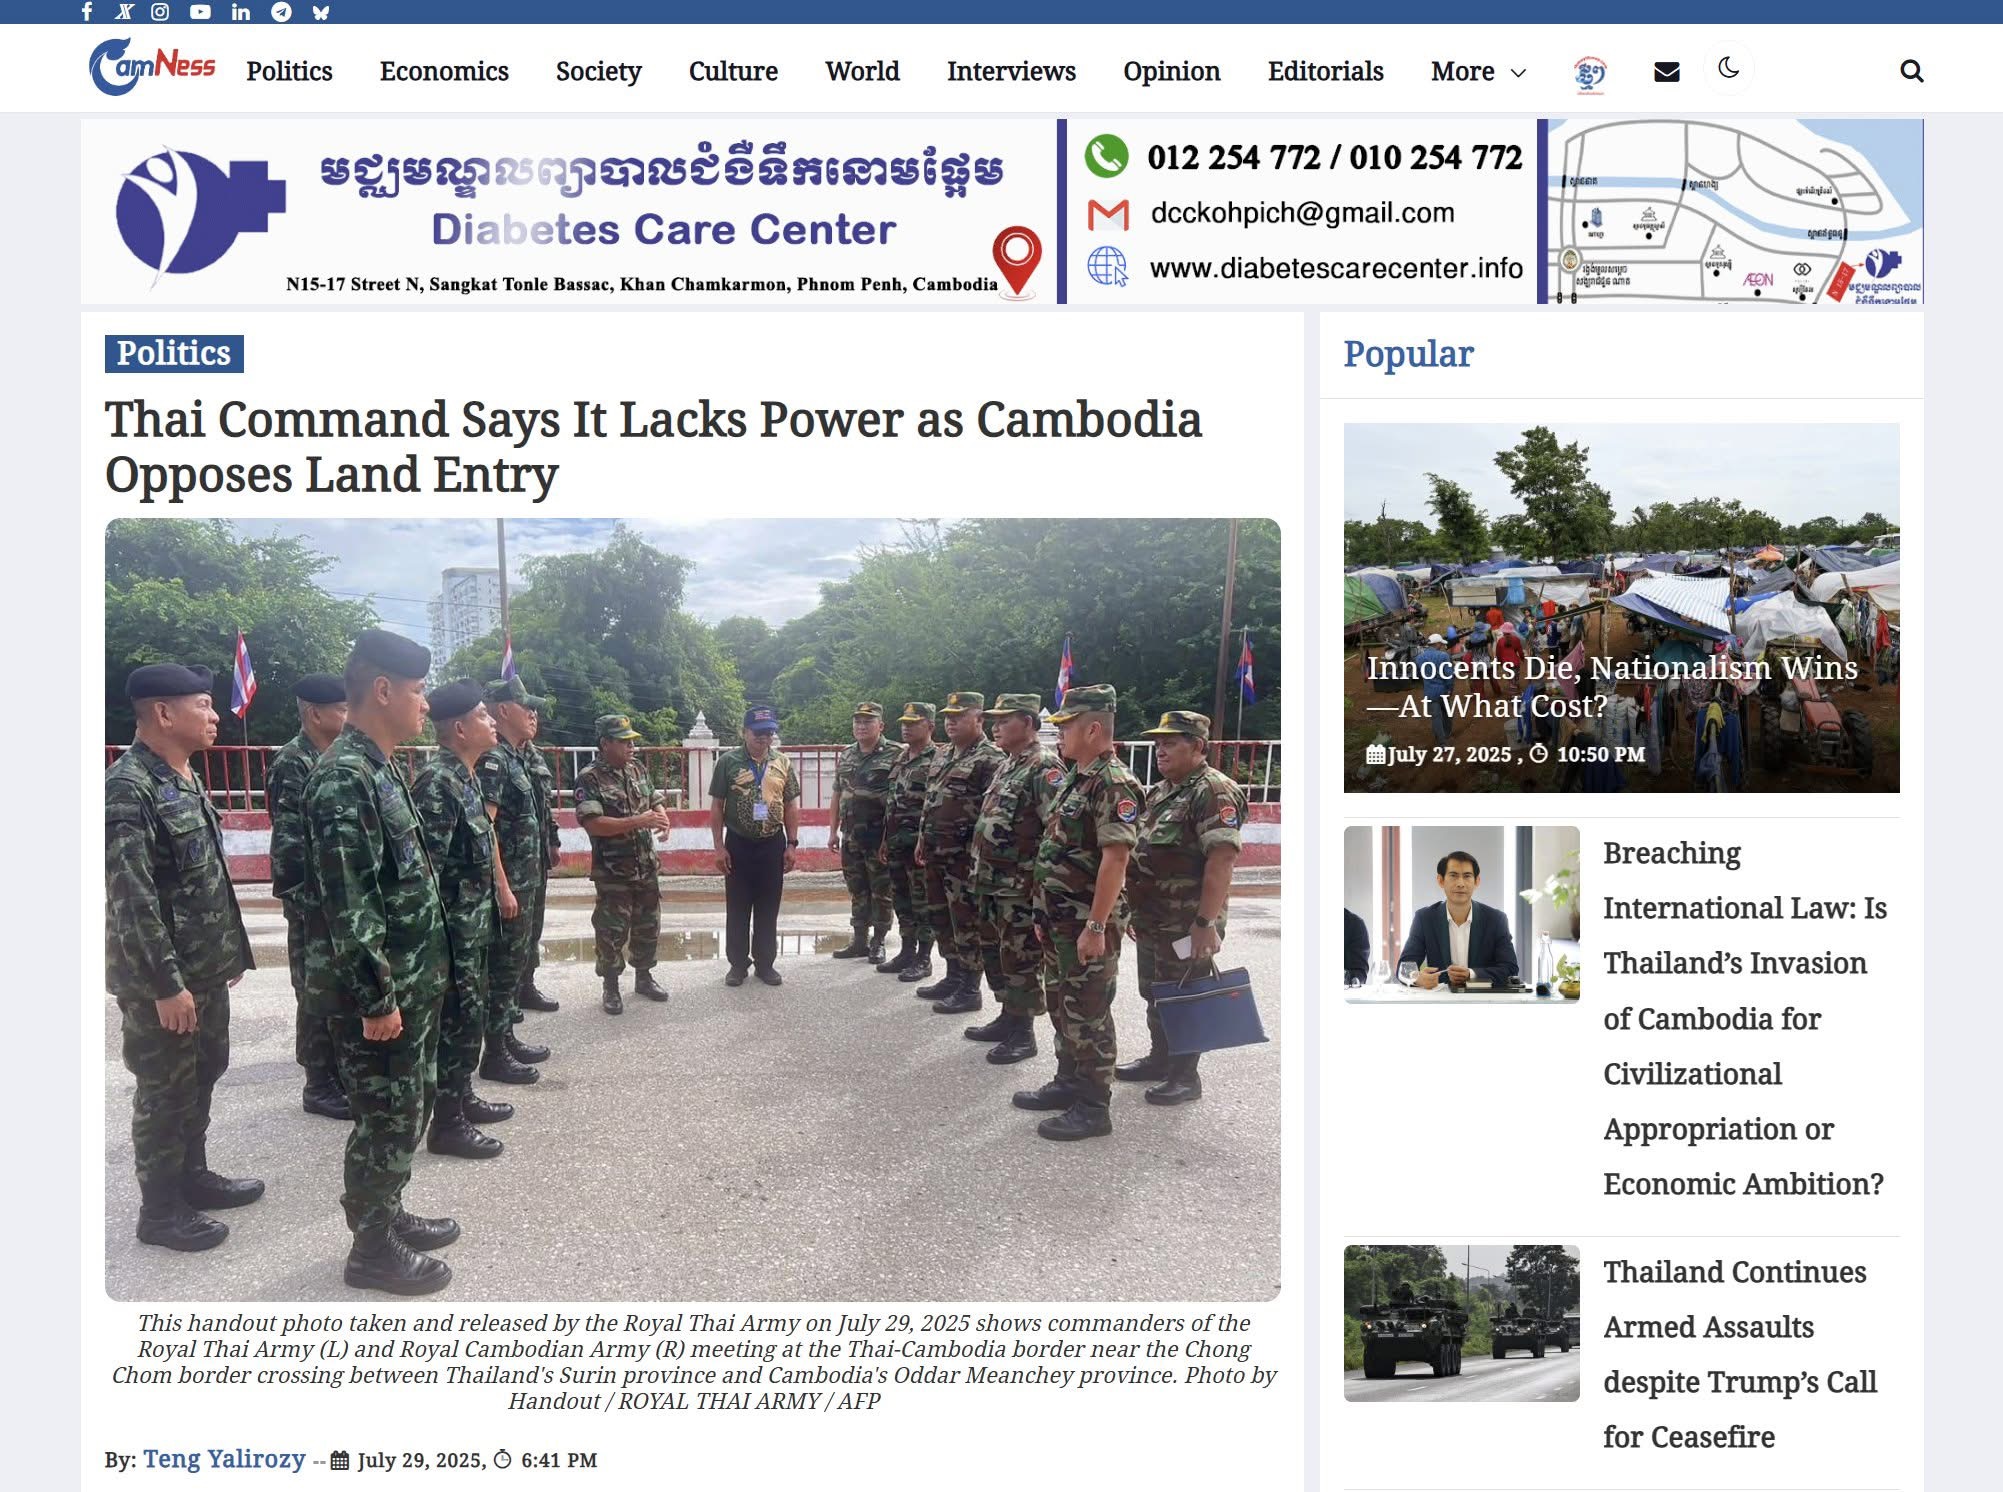Open the YouTube social icon
This screenshot has width=2003, height=1492.
coord(200,12)
